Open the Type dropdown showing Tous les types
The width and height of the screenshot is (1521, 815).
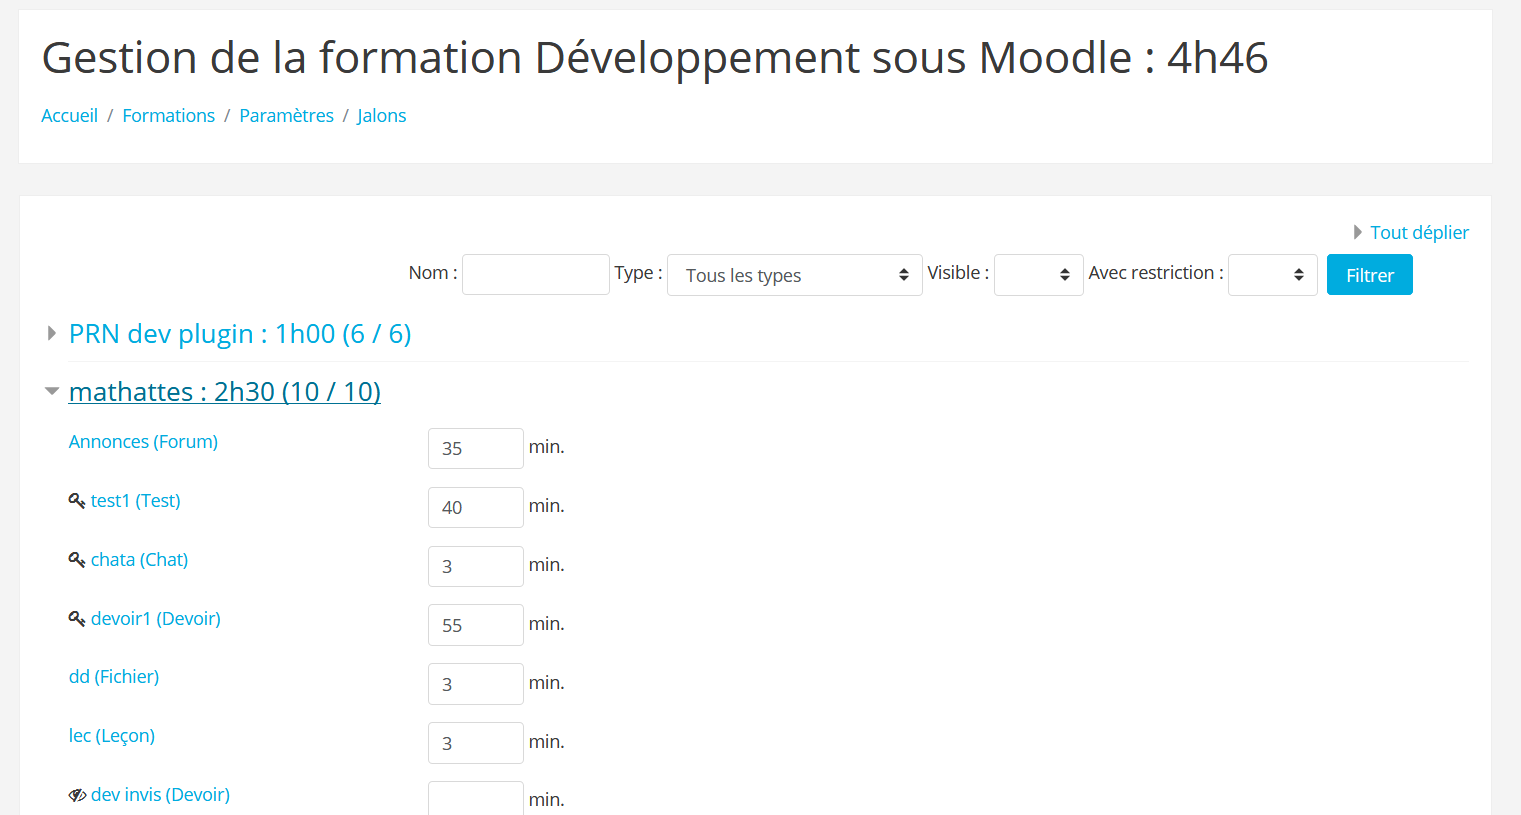(x=794, y=275)
